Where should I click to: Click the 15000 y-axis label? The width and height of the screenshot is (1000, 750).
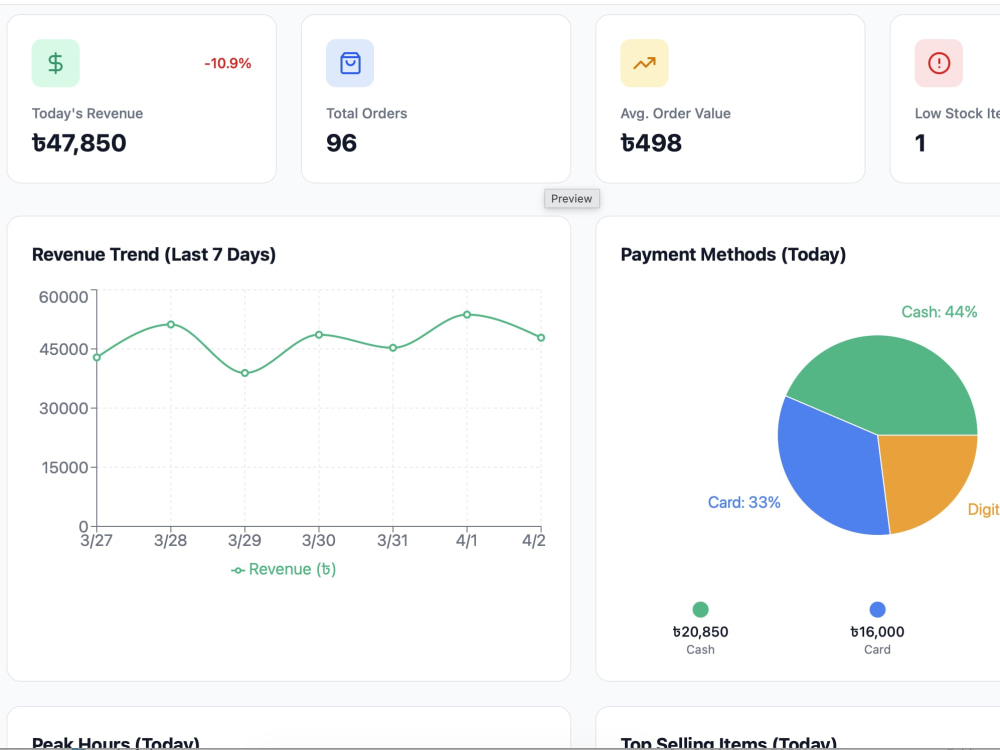point(64,468)
